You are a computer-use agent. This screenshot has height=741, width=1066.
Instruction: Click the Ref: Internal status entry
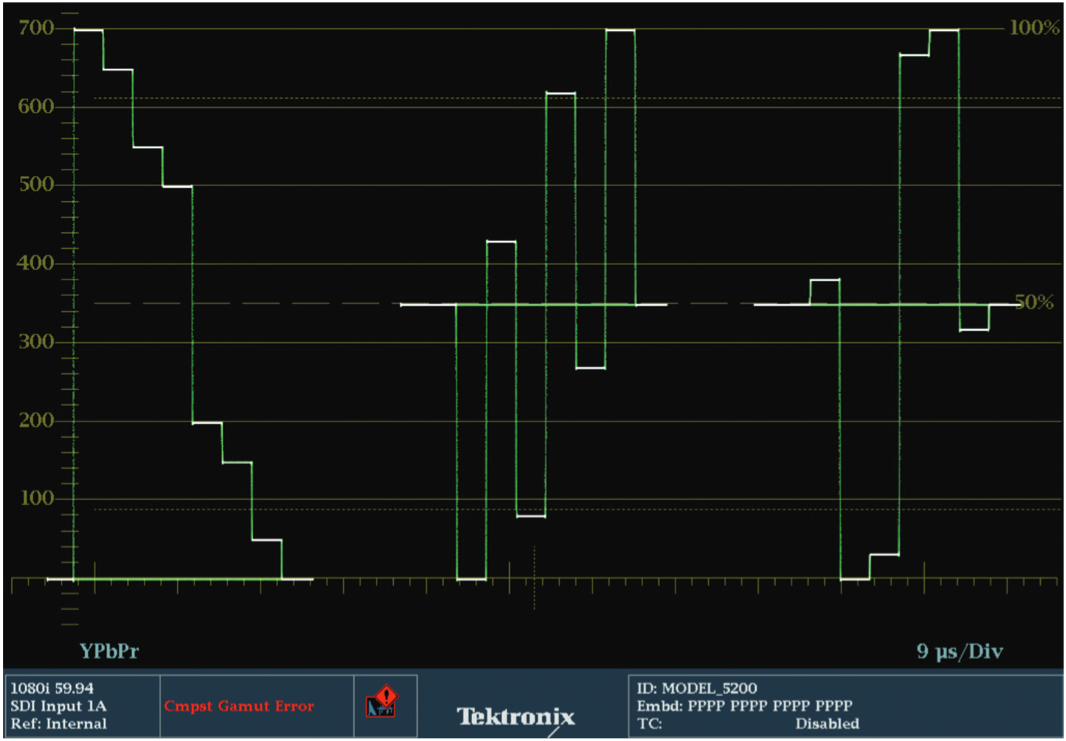(58, 723)
